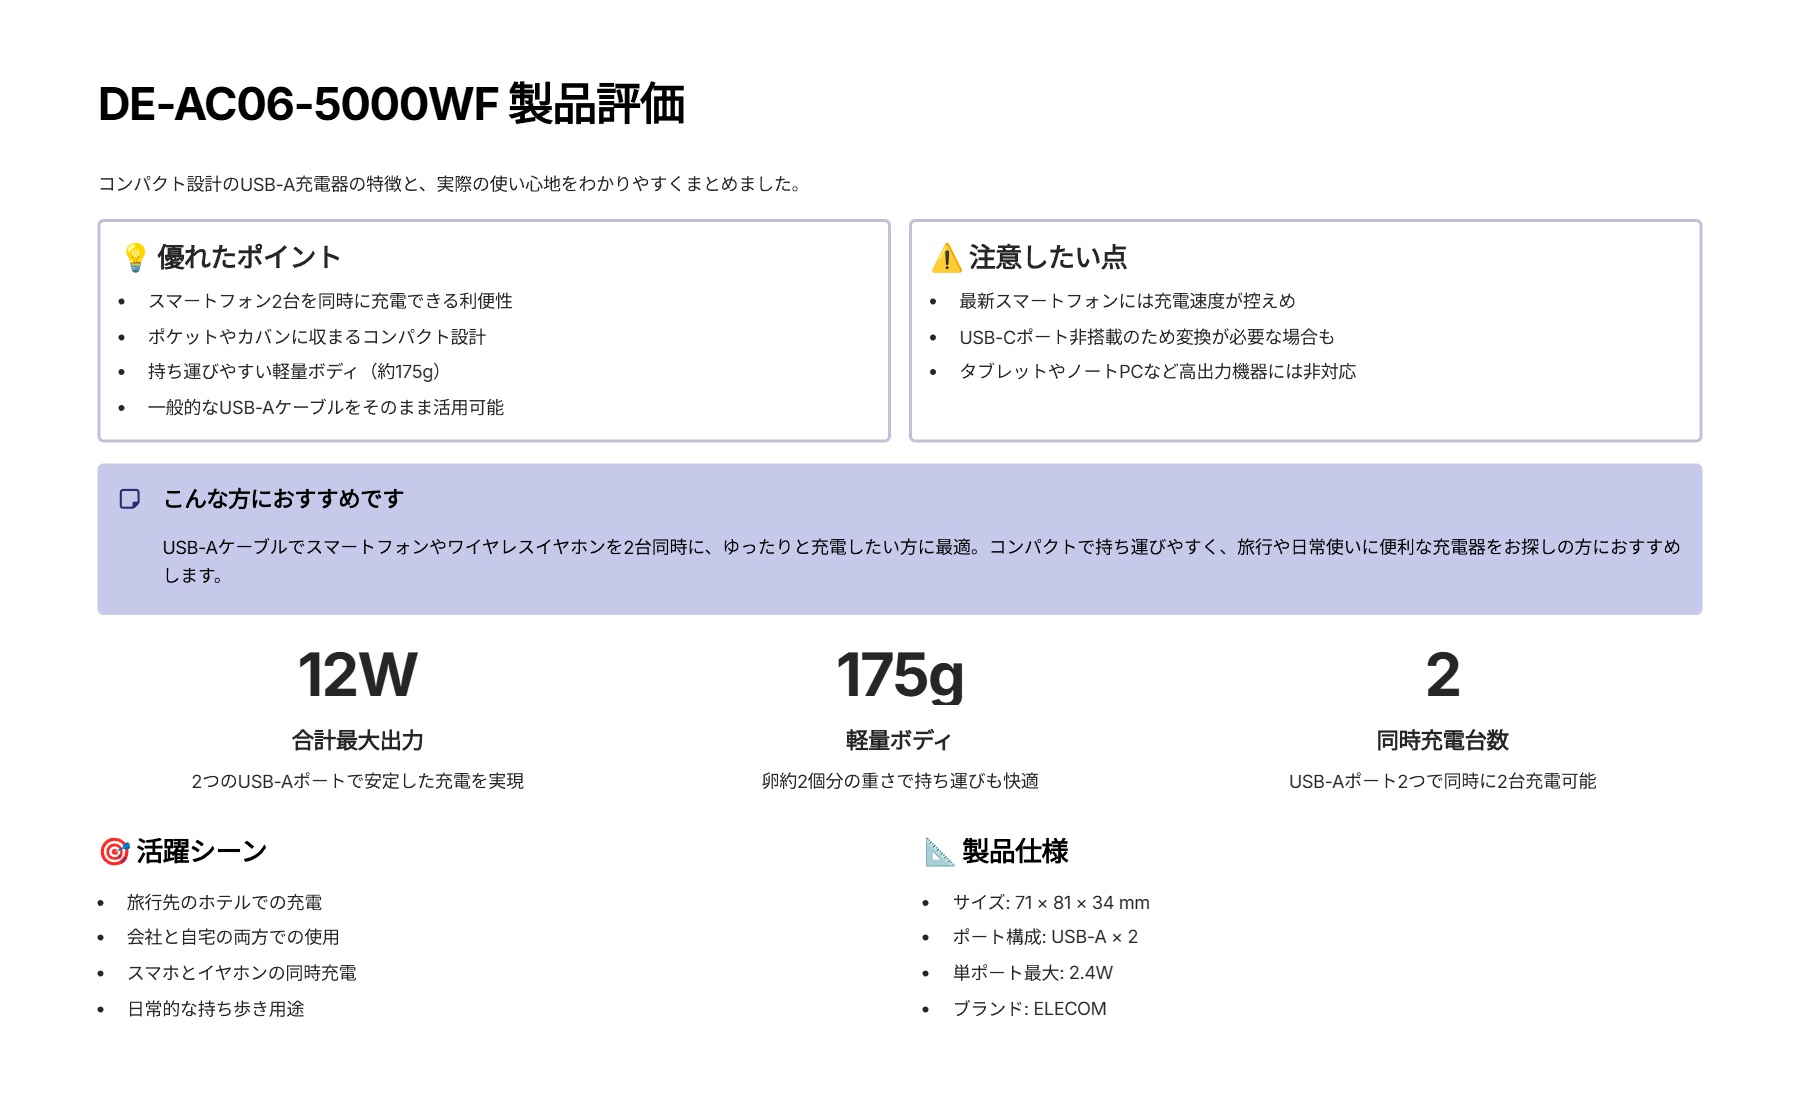Click the triangle ruler icon beside 製品仕様

coord(938,852)
